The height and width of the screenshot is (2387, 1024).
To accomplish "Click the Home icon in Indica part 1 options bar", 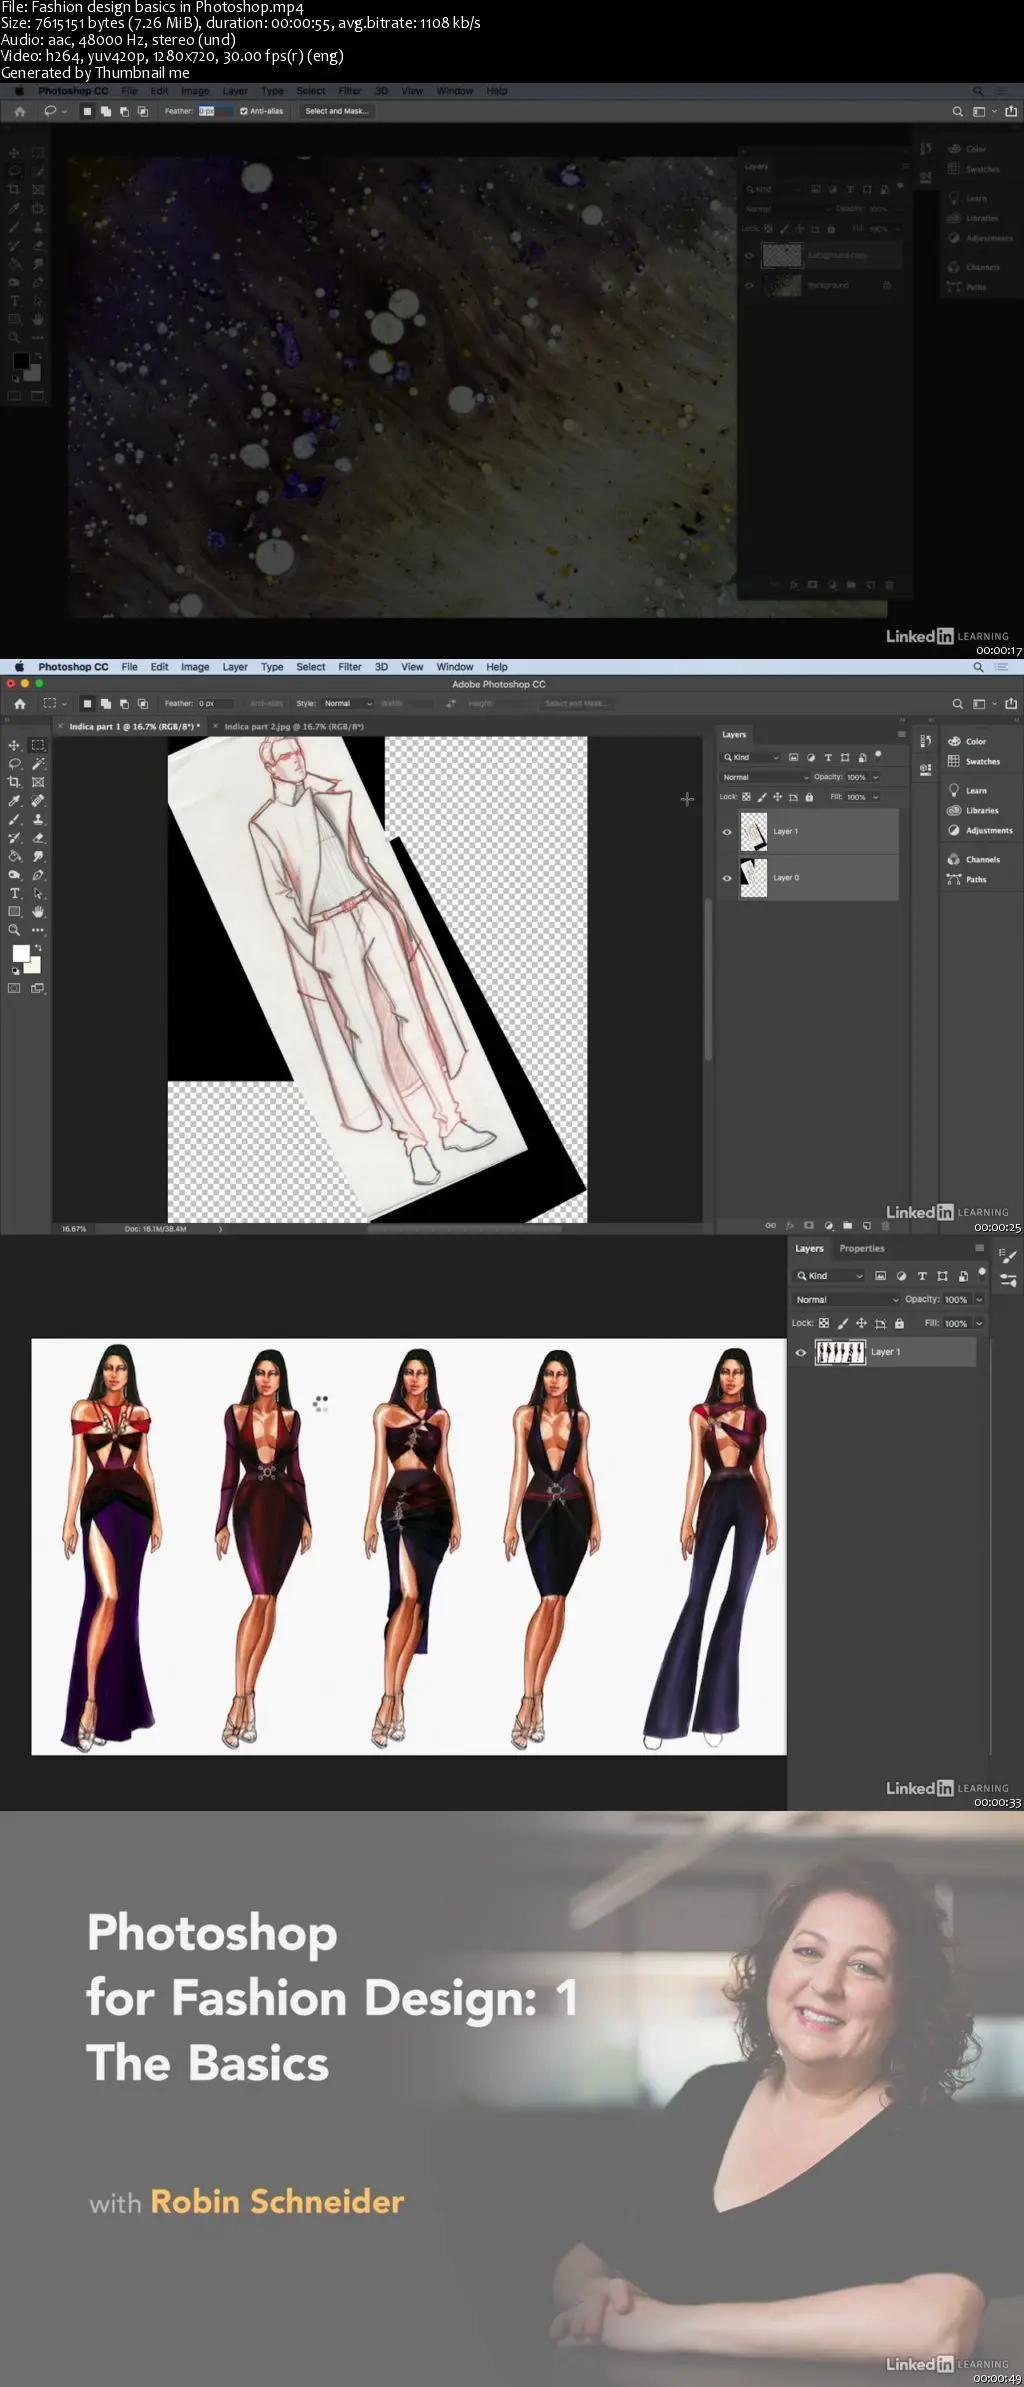I will tap(19, 703).
